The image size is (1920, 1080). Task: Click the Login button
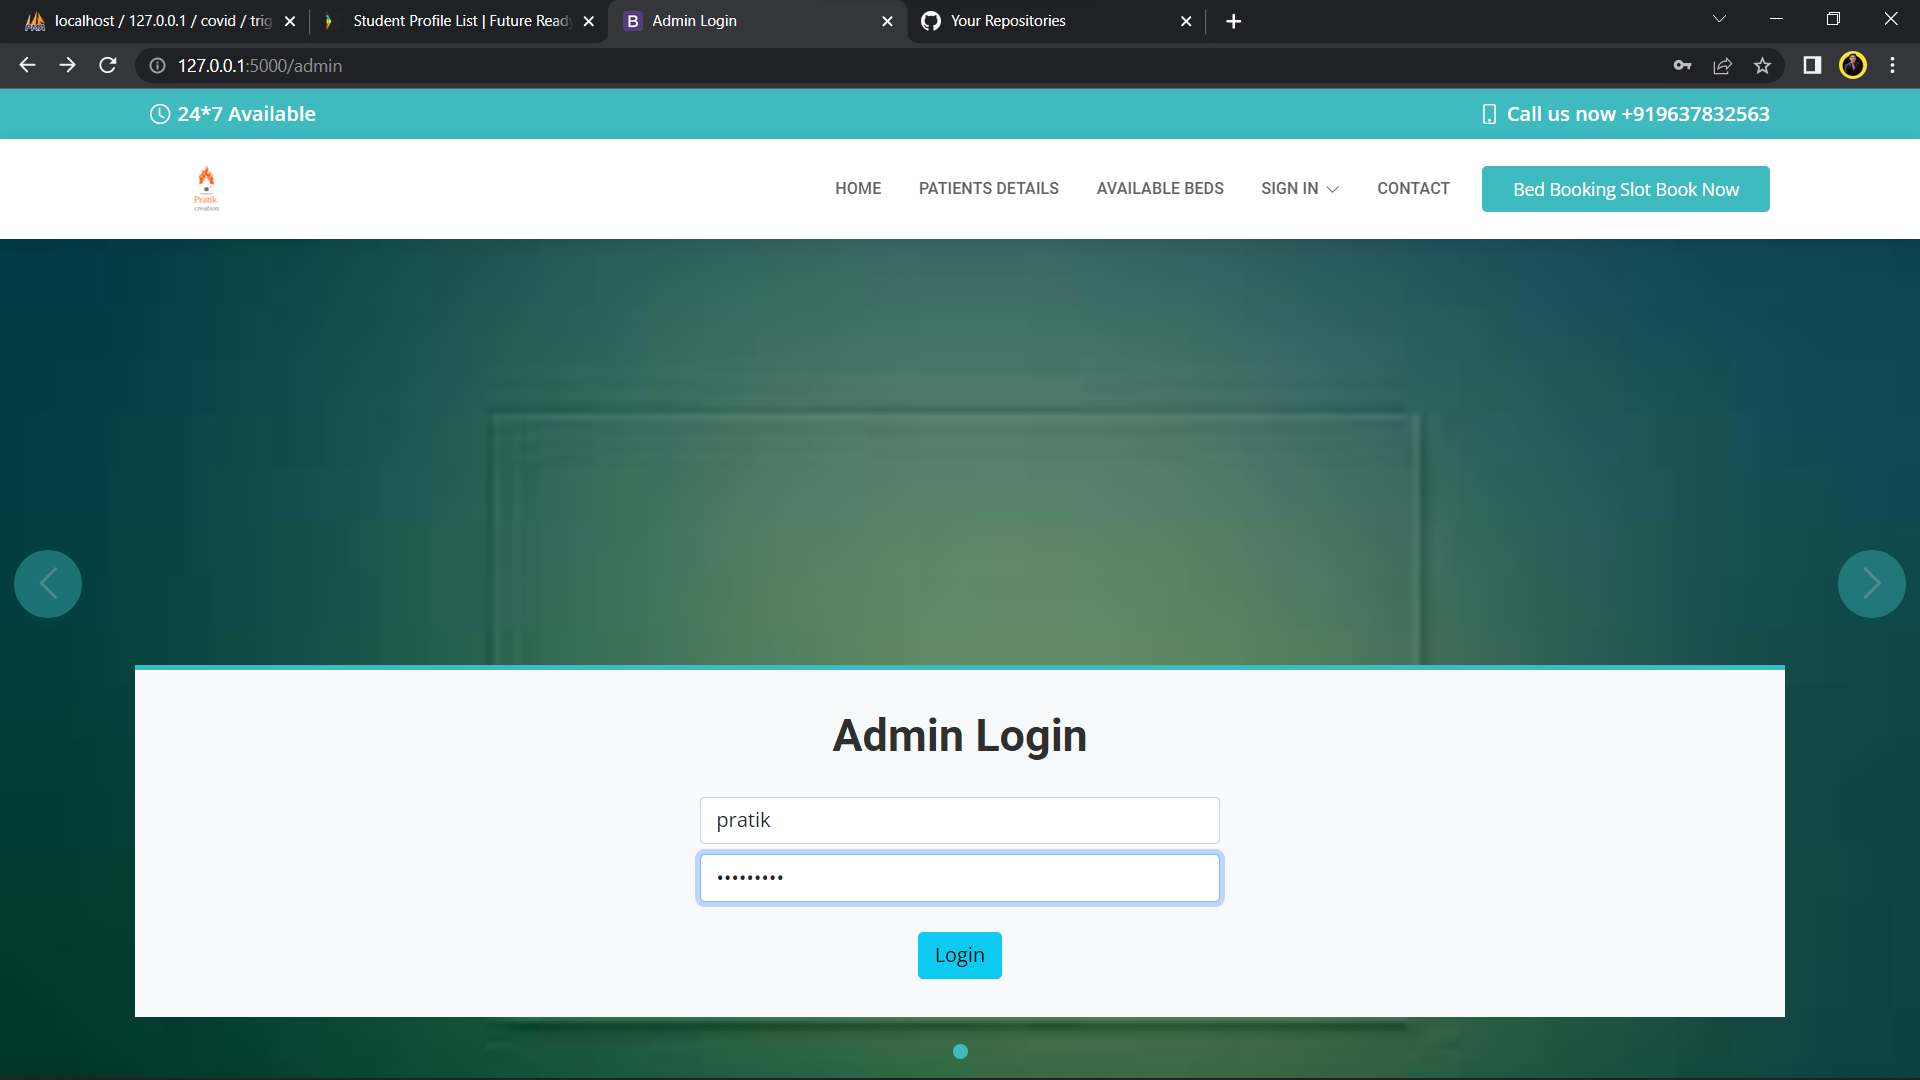[960, 955]
